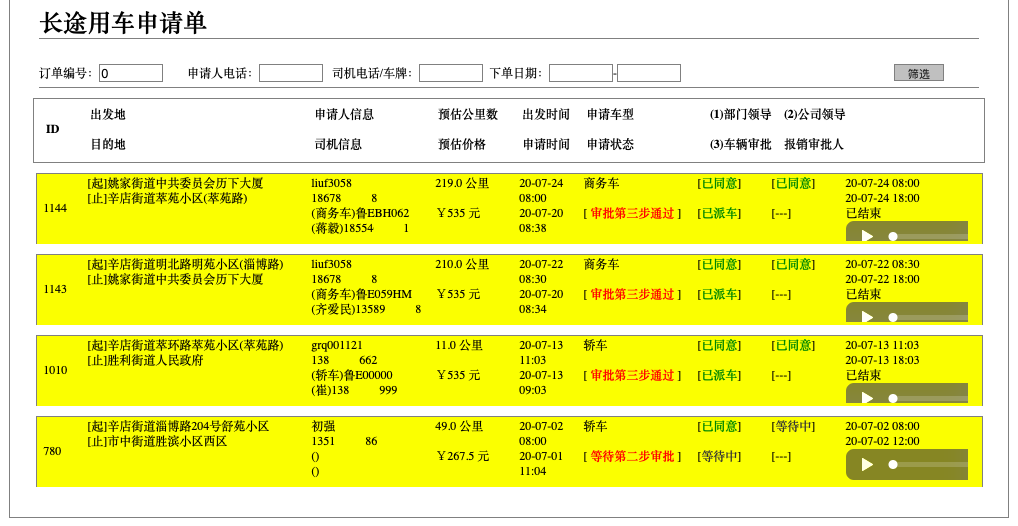Click 已派车 status in order 1144
1018x526 pixels.
719,214
